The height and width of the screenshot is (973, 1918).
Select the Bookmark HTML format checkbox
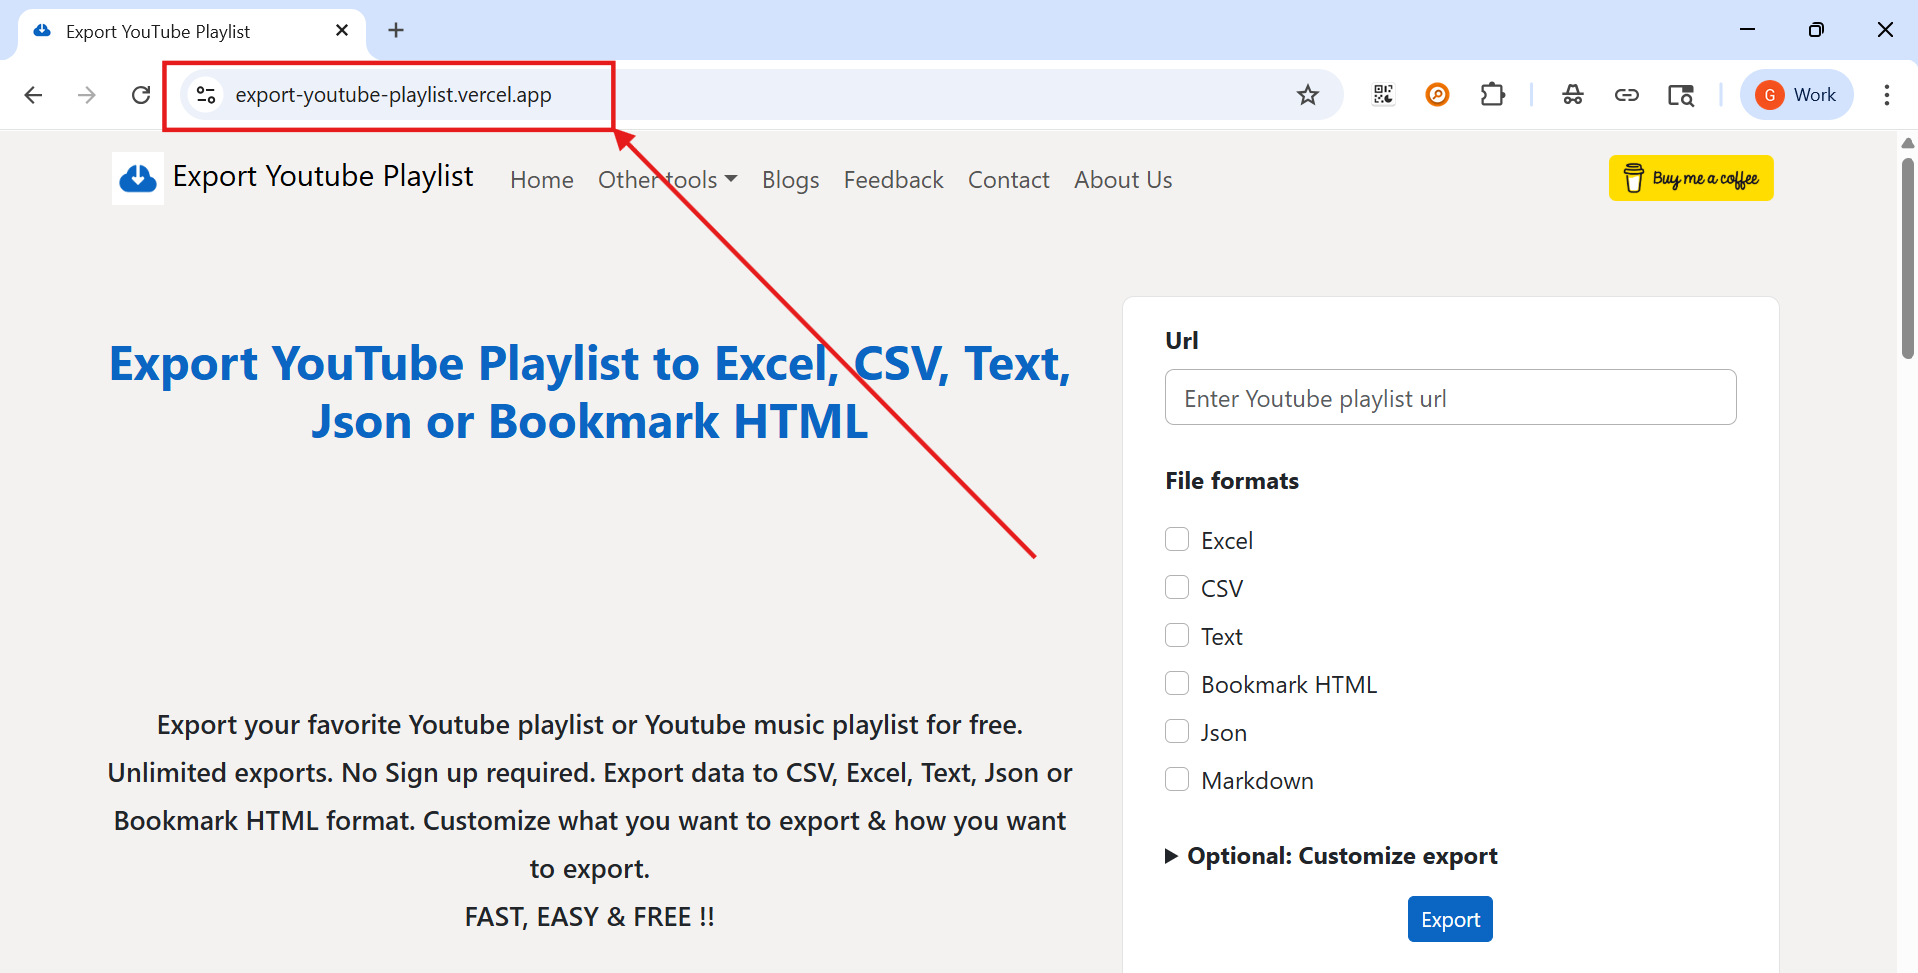point(1176,683)
